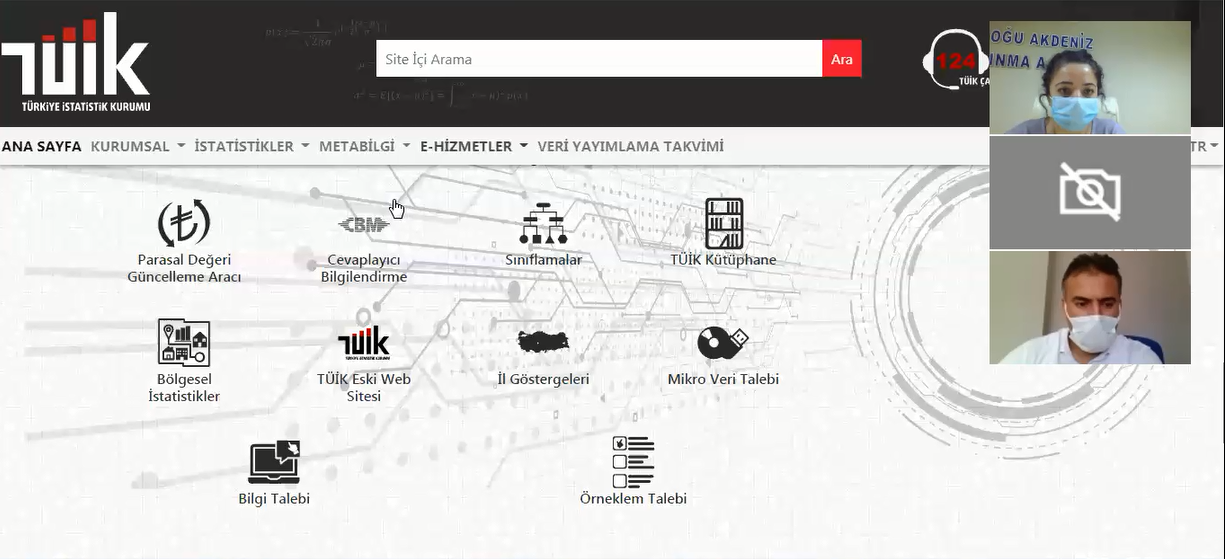Click the 124 call center headset icon
The width and height of the screenshot is (1225, 559).
pyautogui.click(x=955, y=60)
